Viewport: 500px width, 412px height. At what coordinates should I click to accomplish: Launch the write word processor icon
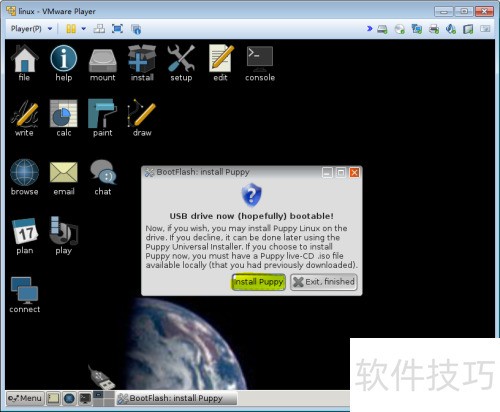24,118
